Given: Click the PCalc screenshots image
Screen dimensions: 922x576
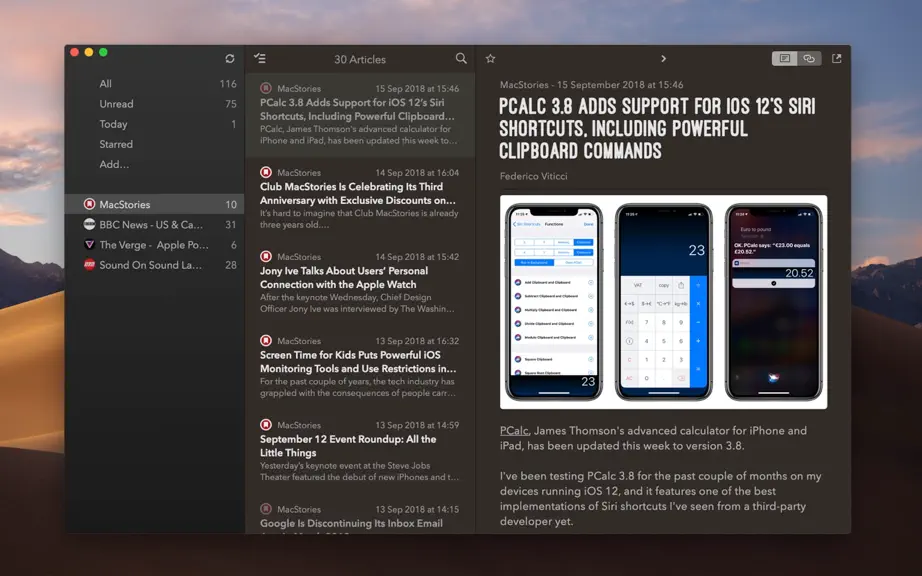Looking at the screenshot, I should (663, 302).
